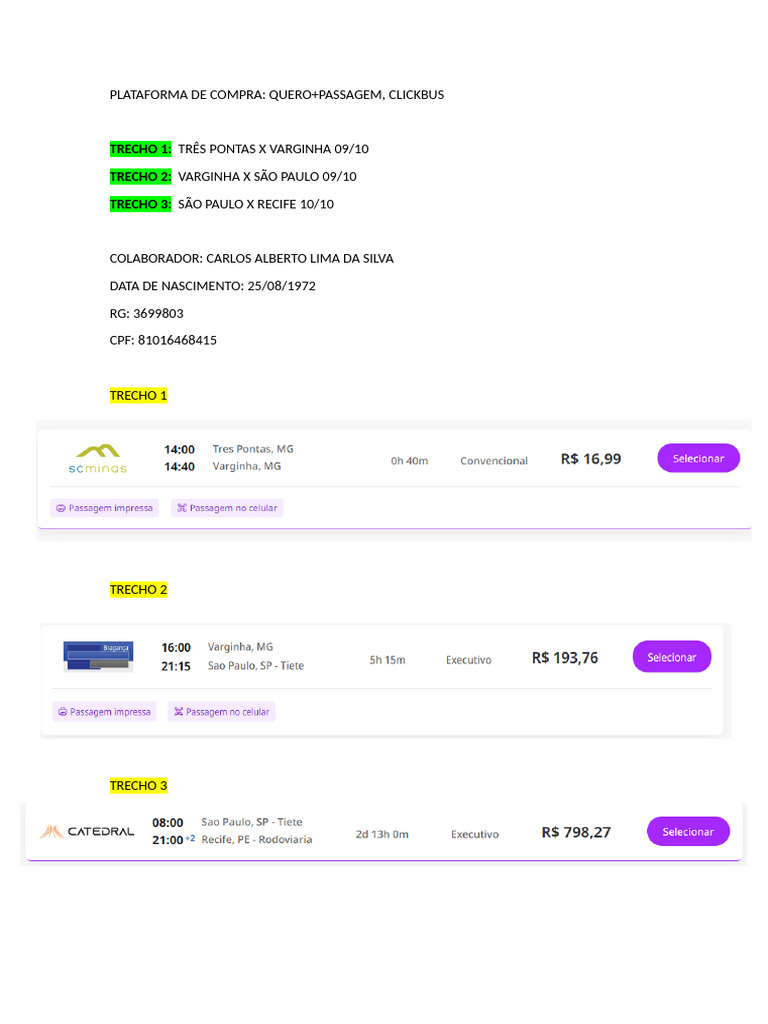This screenshot has width=768, height=1024.
Task: Click the CPF number line
Action: (x=163, y=340)
